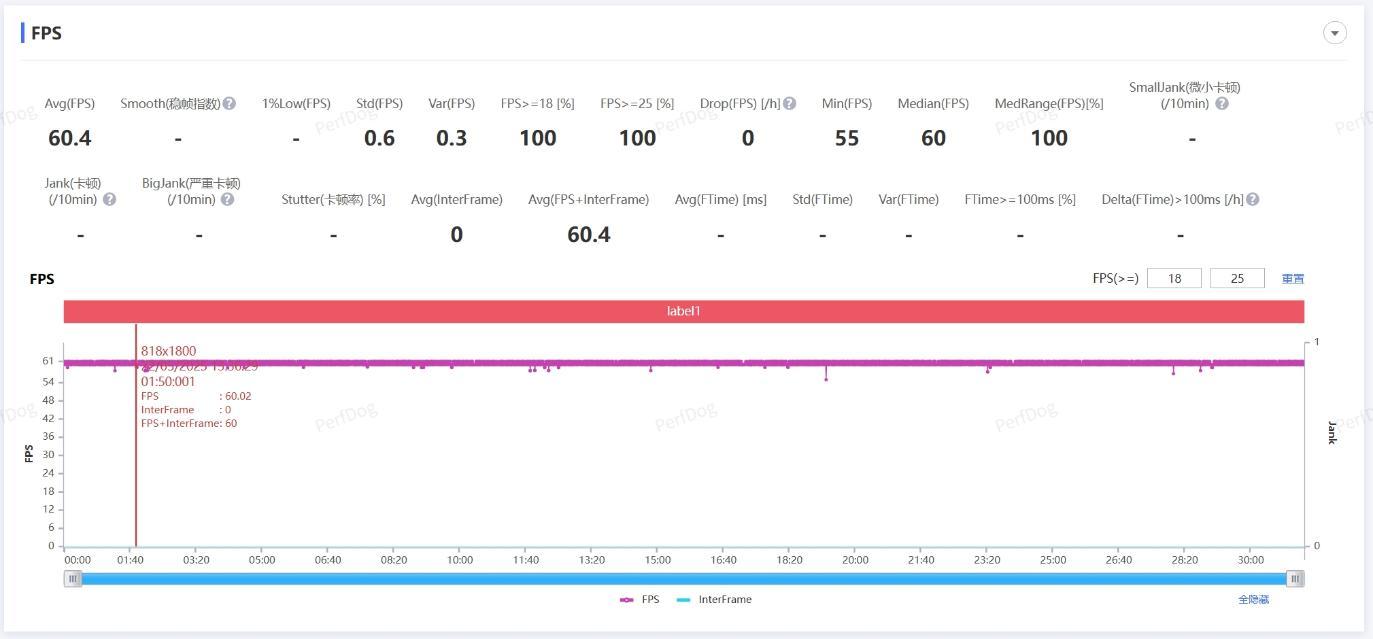This screenshot has height=639, width=1373.
Task: Open help icon beside Drop(FPS) [/h]
Action: click(790, 104)
